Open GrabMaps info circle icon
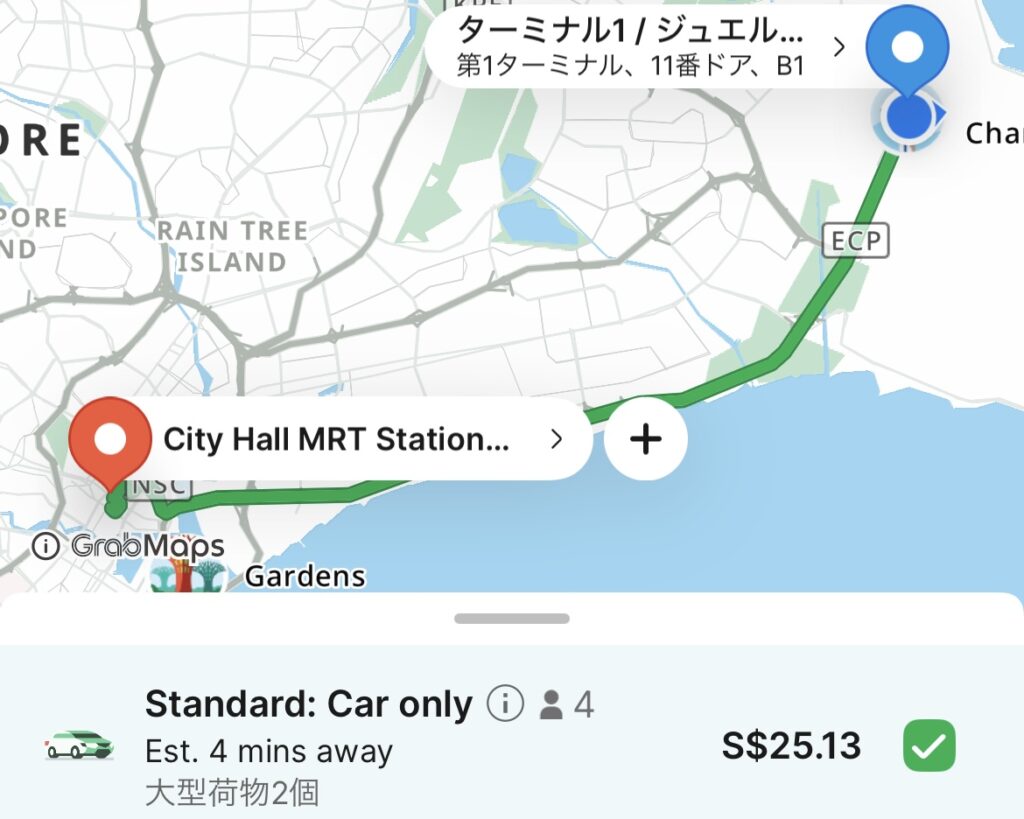Screen dimensions: 1024x819 pyautogui.click(x=46, y=545)
